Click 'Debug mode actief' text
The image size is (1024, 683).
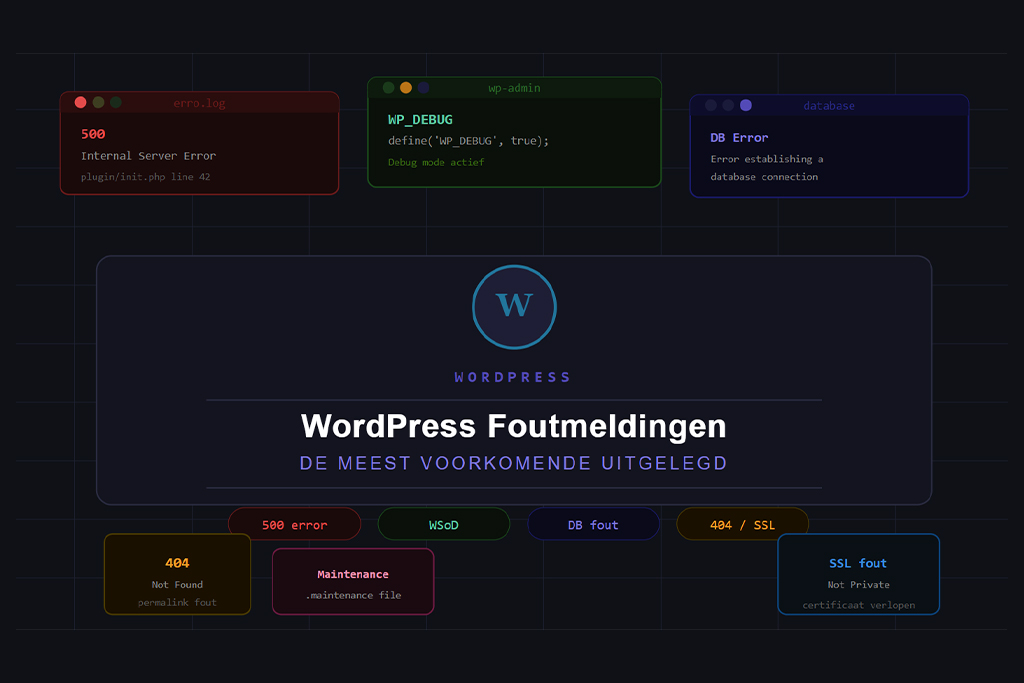point(436,162)
